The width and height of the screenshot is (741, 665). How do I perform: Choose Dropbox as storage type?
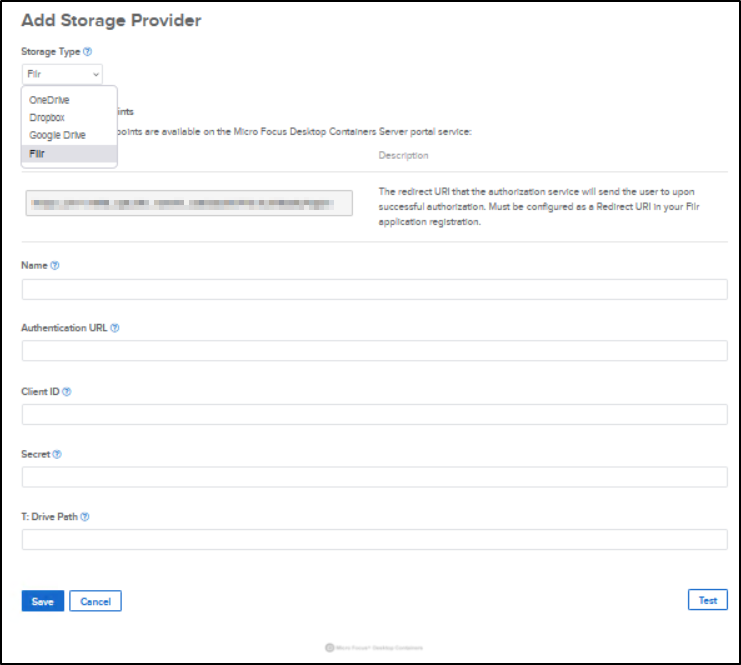pyautogui.click(x=47, y=117)
